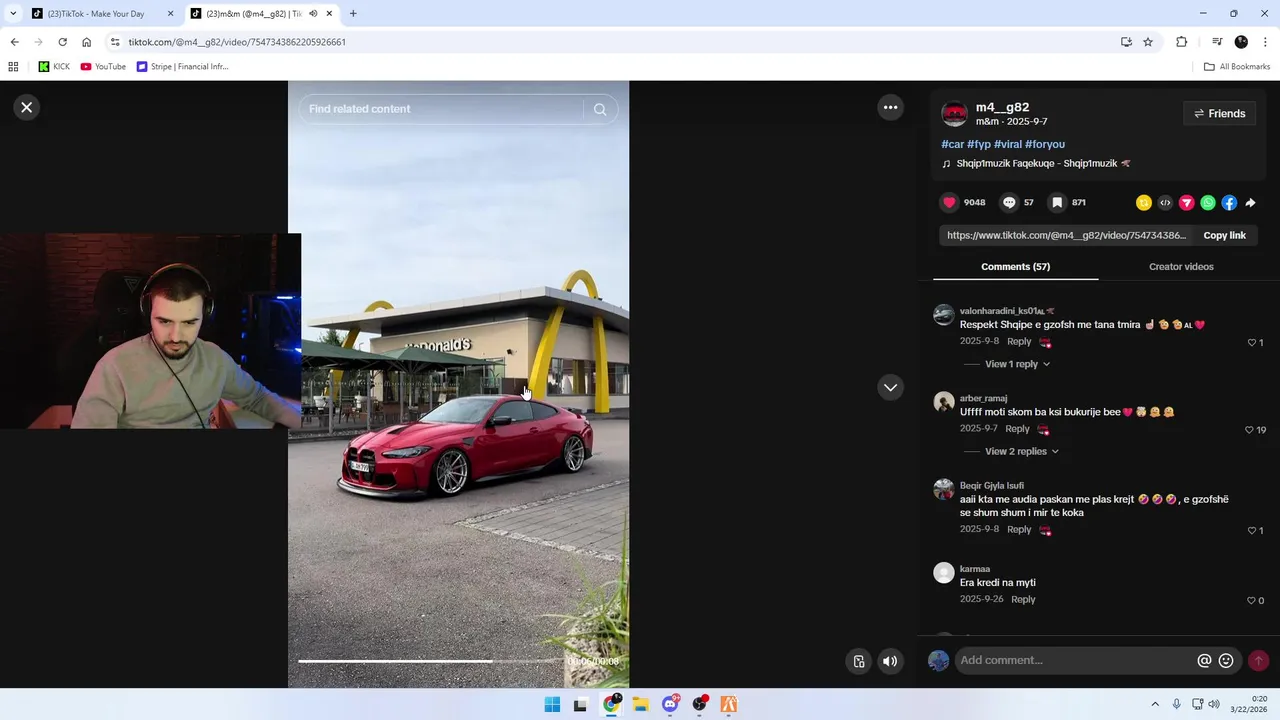Reload the page

point(62,42)
